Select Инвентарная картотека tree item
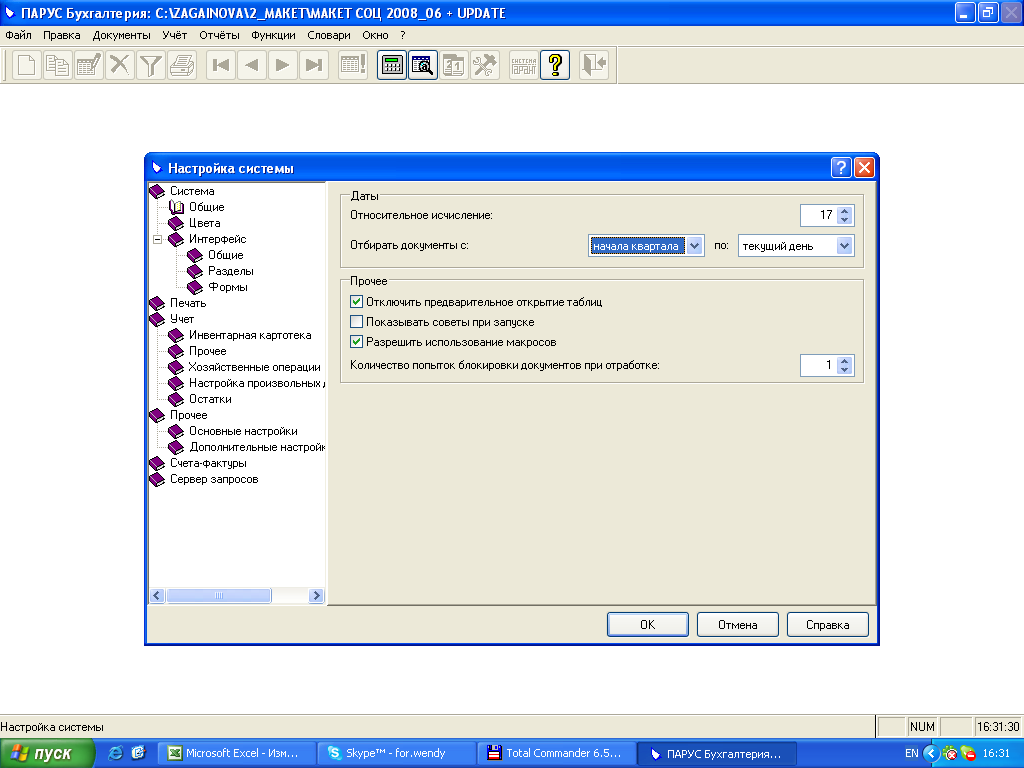The image size is (1024, 768). point(250,335)
